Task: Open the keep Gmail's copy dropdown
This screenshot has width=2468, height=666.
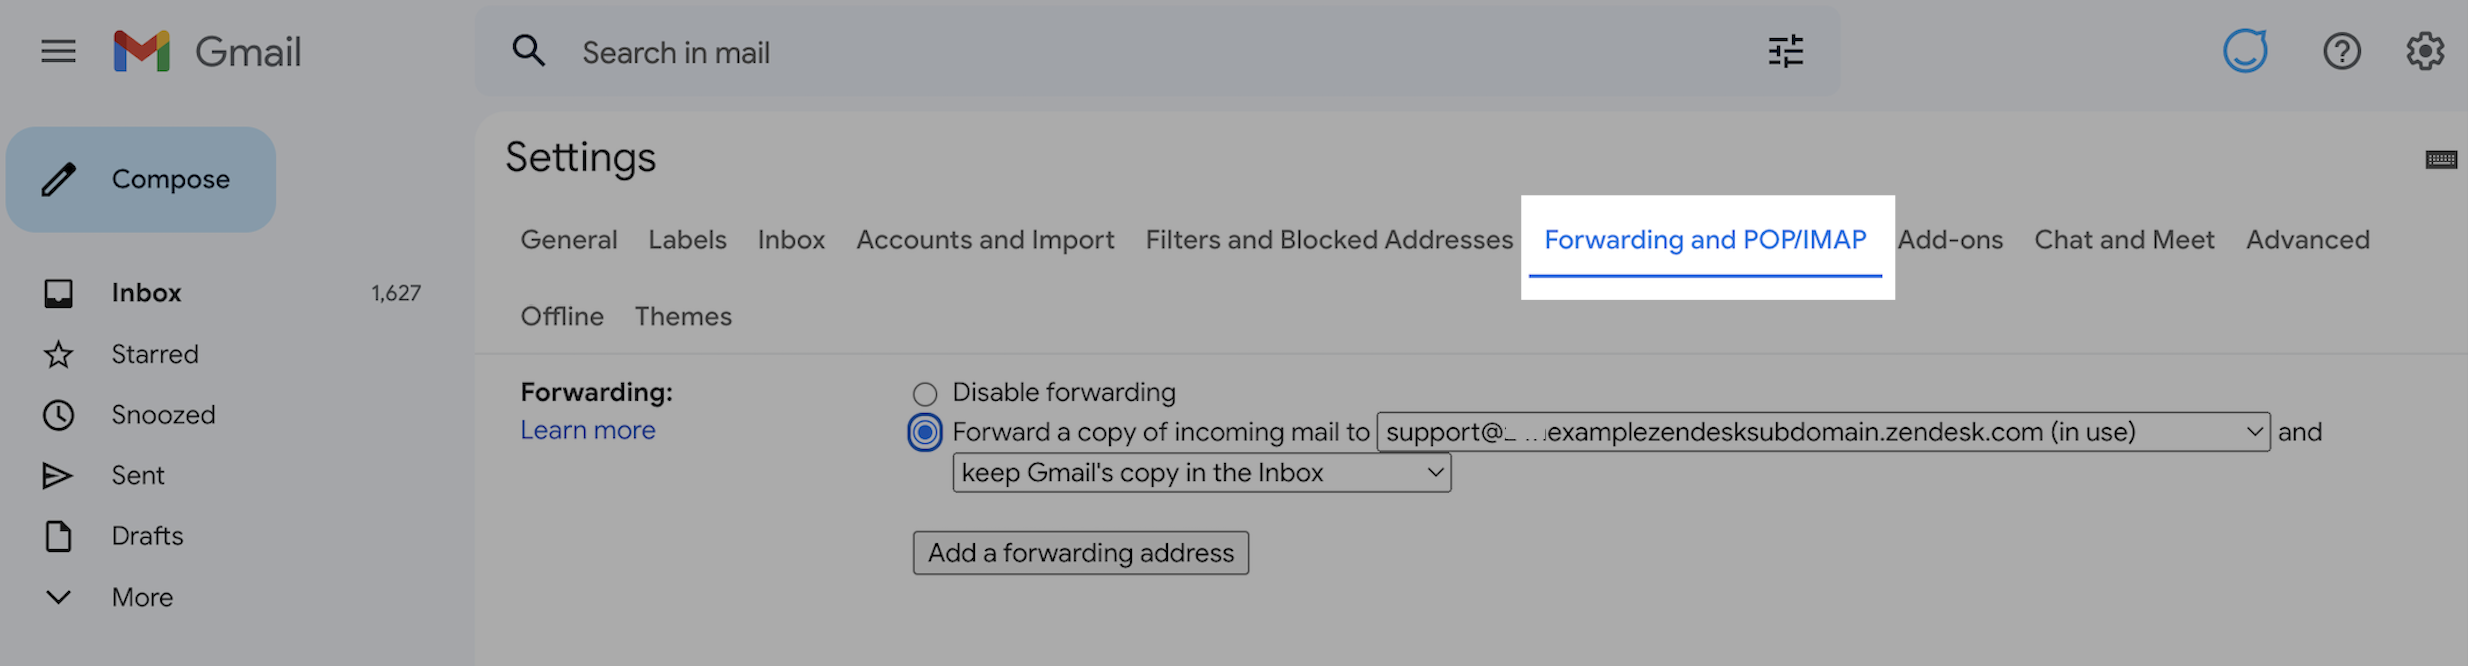Action: 1434,472
